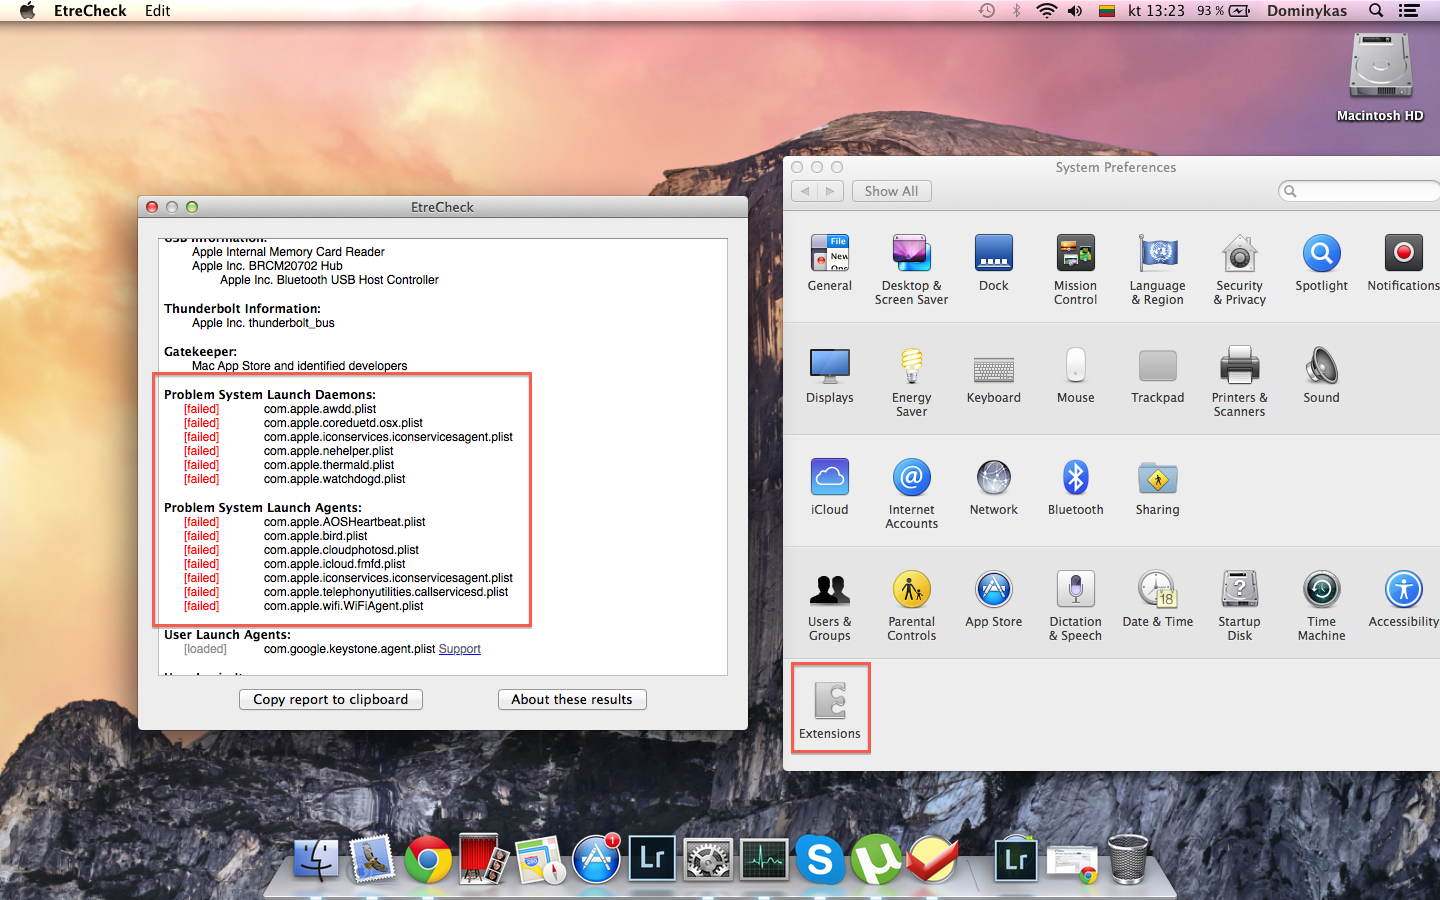Open Printers & Scanners preferences
1440x900 pixels.
(x=1239, y=382)
